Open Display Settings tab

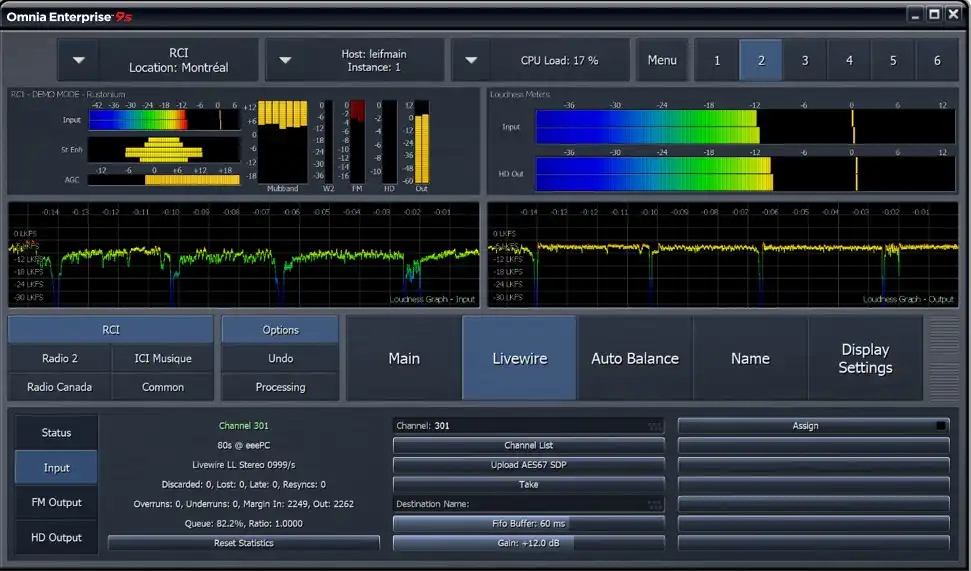865,358
